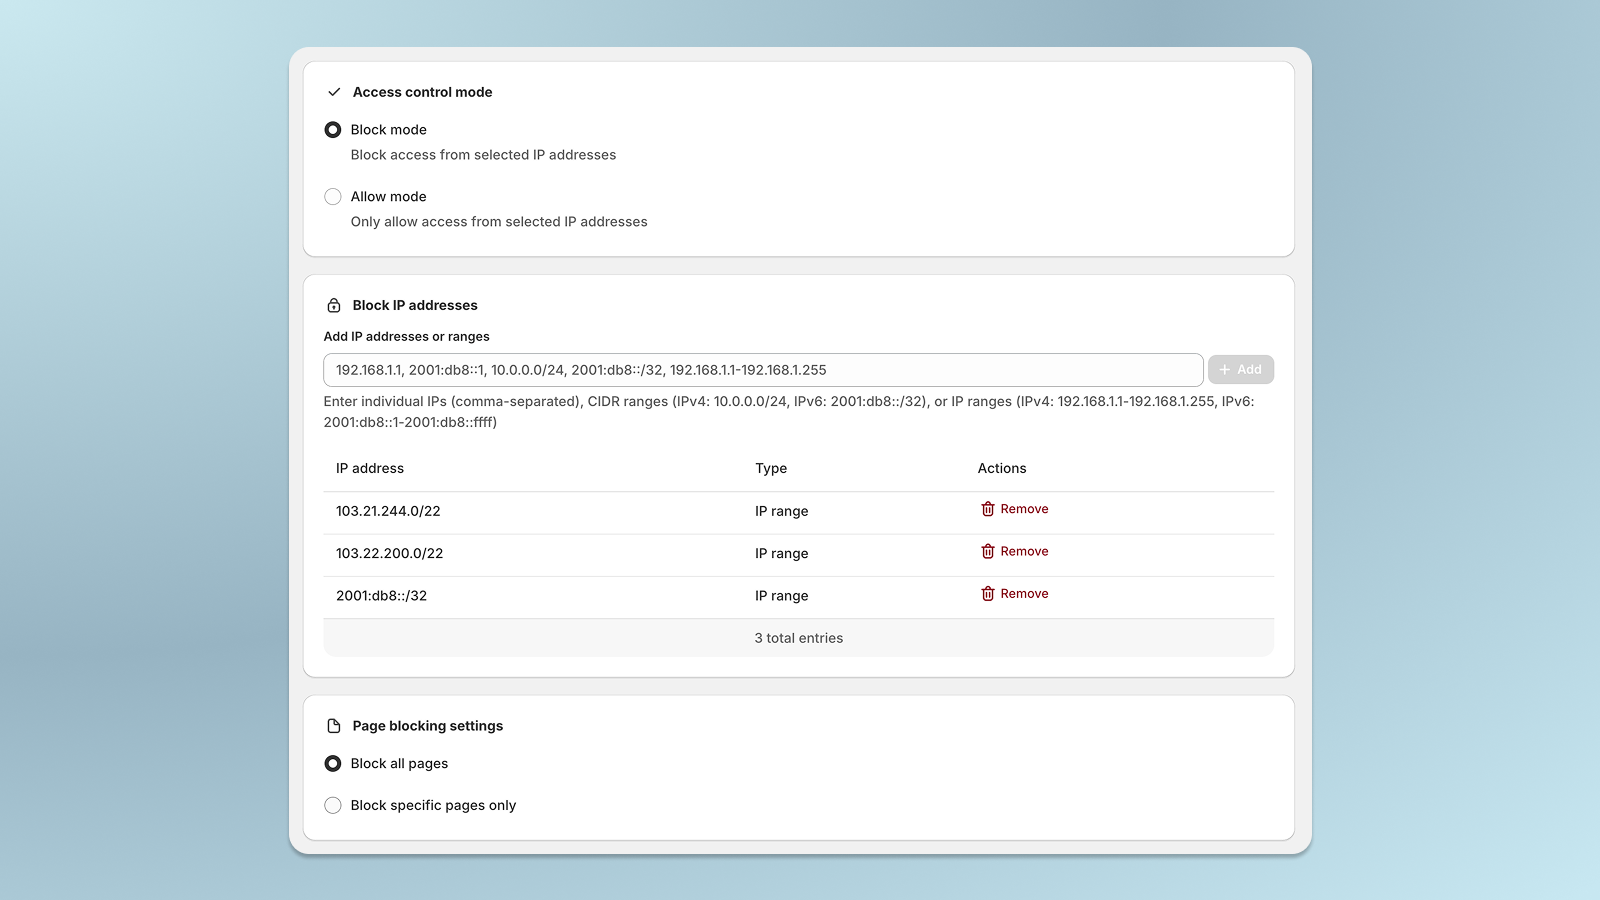1600x900 pixels.
Task: Click the lock icon beside Block IP addresses
Action: 334,306
